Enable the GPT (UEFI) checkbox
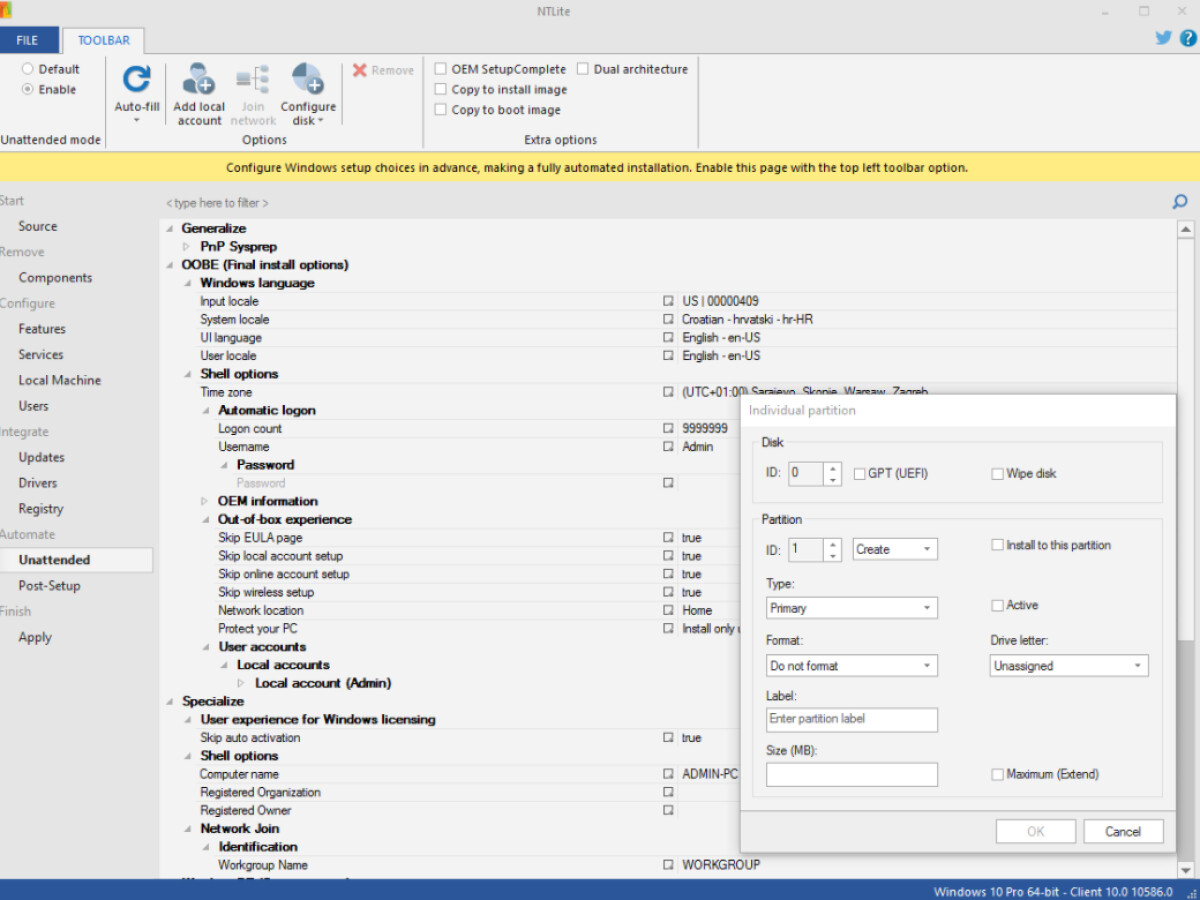The height and width of the screenshot is (900, 1200). 859,474
